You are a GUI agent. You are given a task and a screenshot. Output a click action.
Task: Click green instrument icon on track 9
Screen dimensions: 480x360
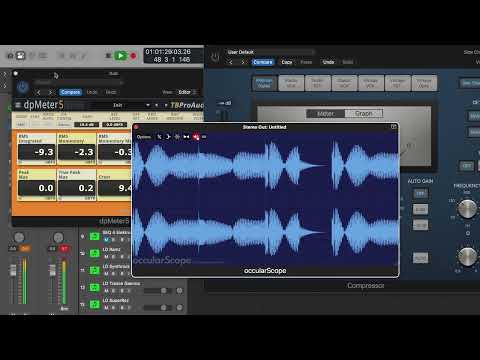[95, 236]
